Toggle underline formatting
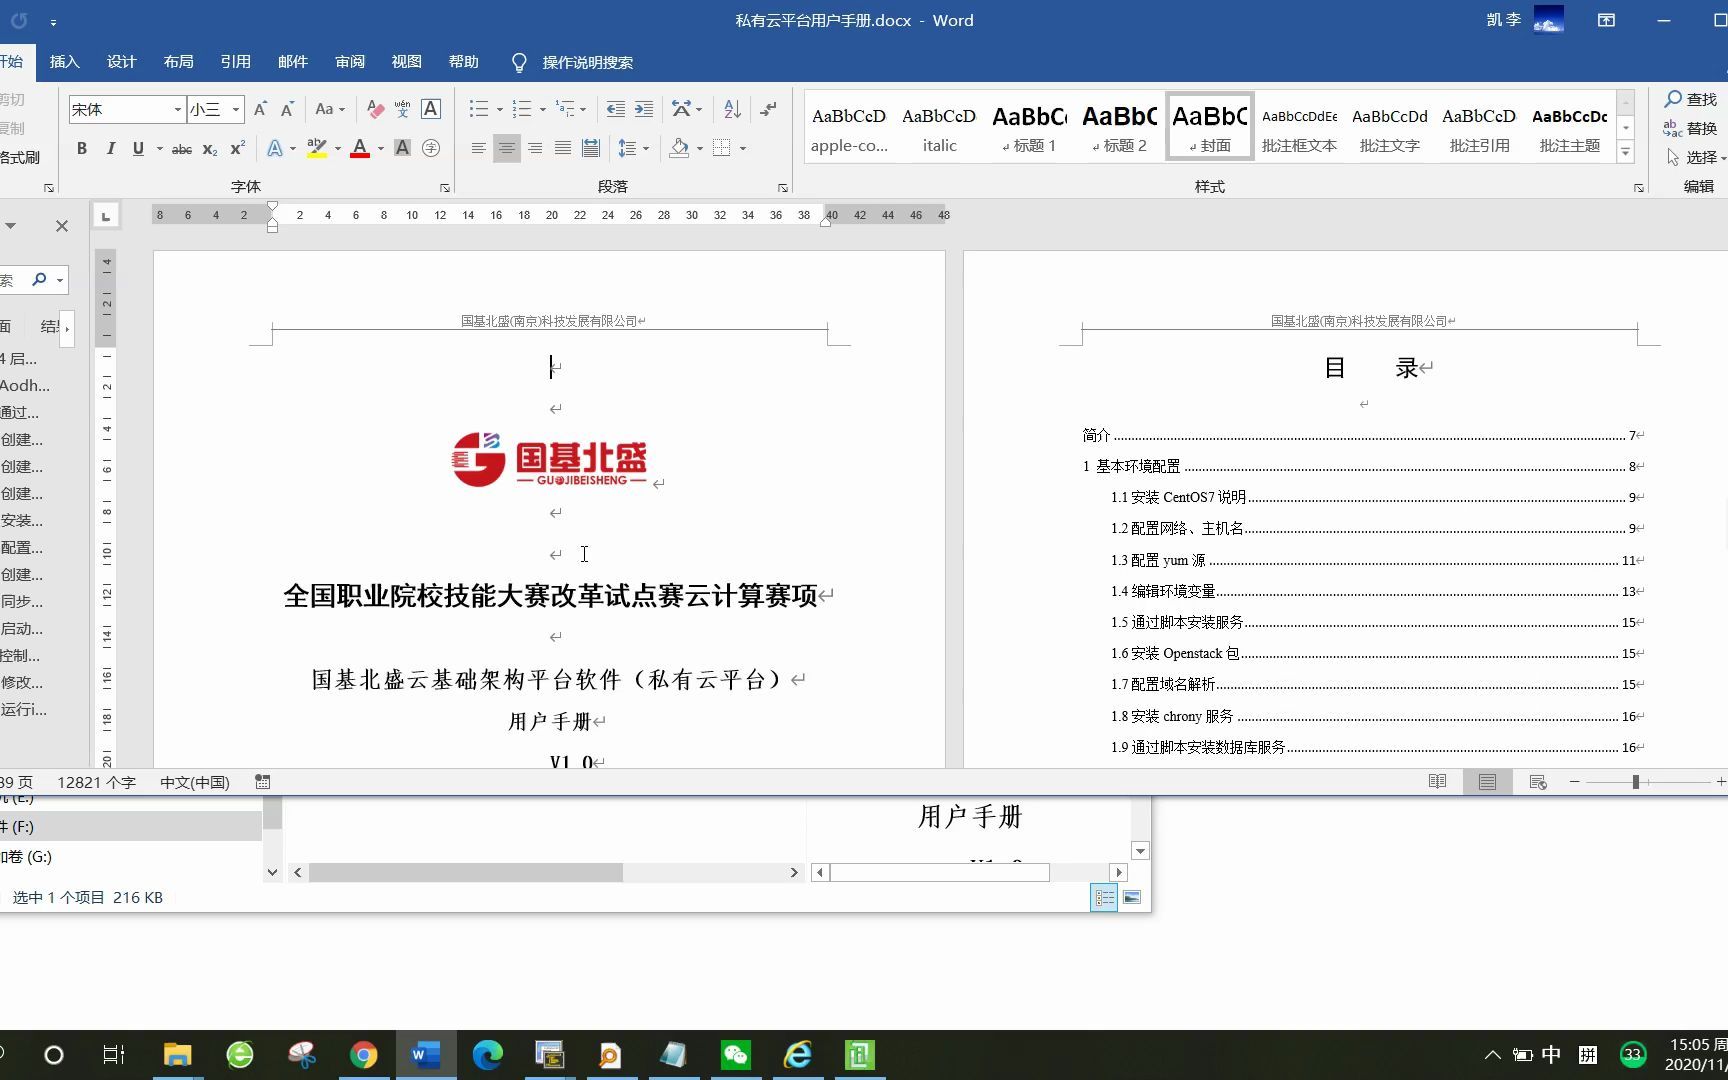Viewport: 1728px width, 1080px height. [138, 148]
